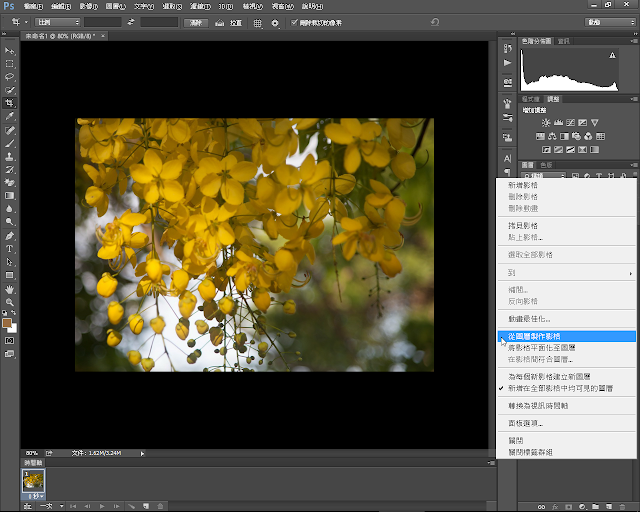Swap foreground and background colors
640x512 pixels.
tap(13, 313)
